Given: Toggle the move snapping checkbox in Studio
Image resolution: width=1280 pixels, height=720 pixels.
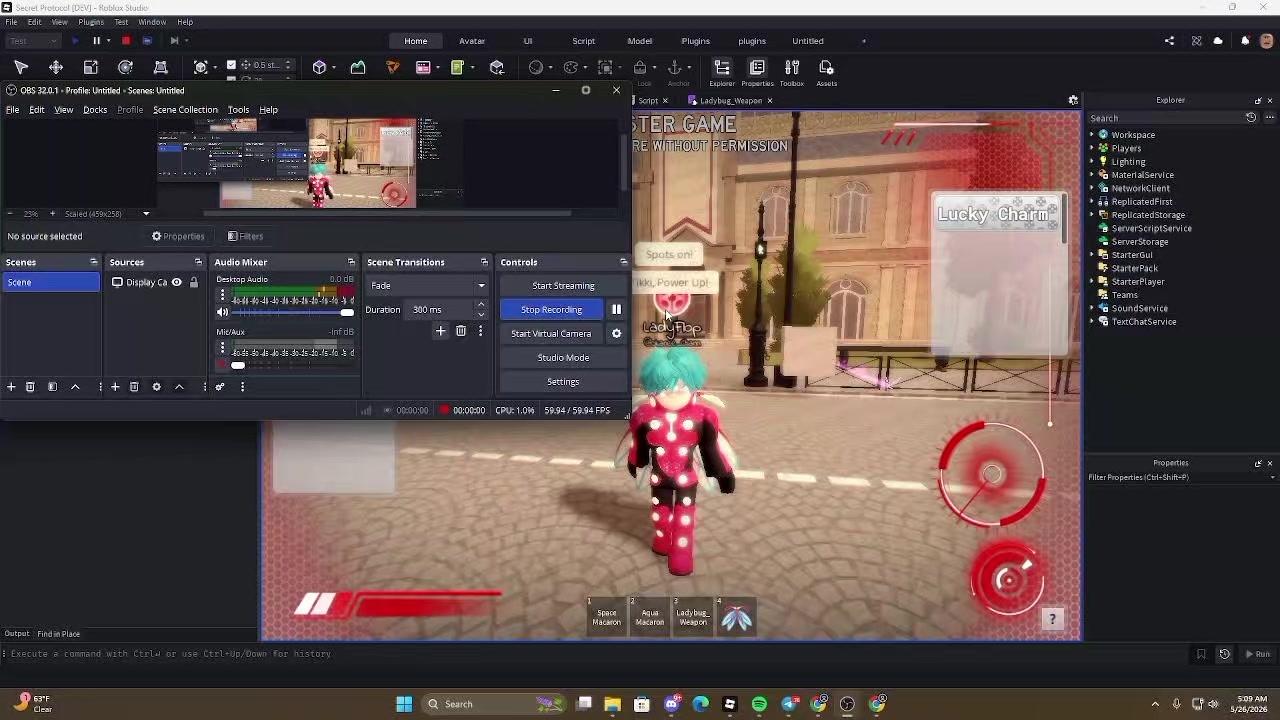Looking at the screenshot, I should [232, 65].
